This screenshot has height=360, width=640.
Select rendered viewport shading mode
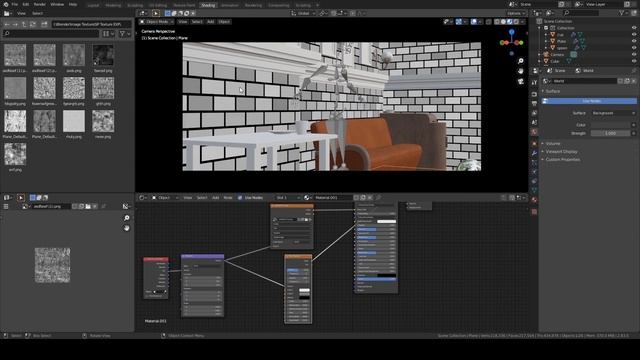pos(516,22)
